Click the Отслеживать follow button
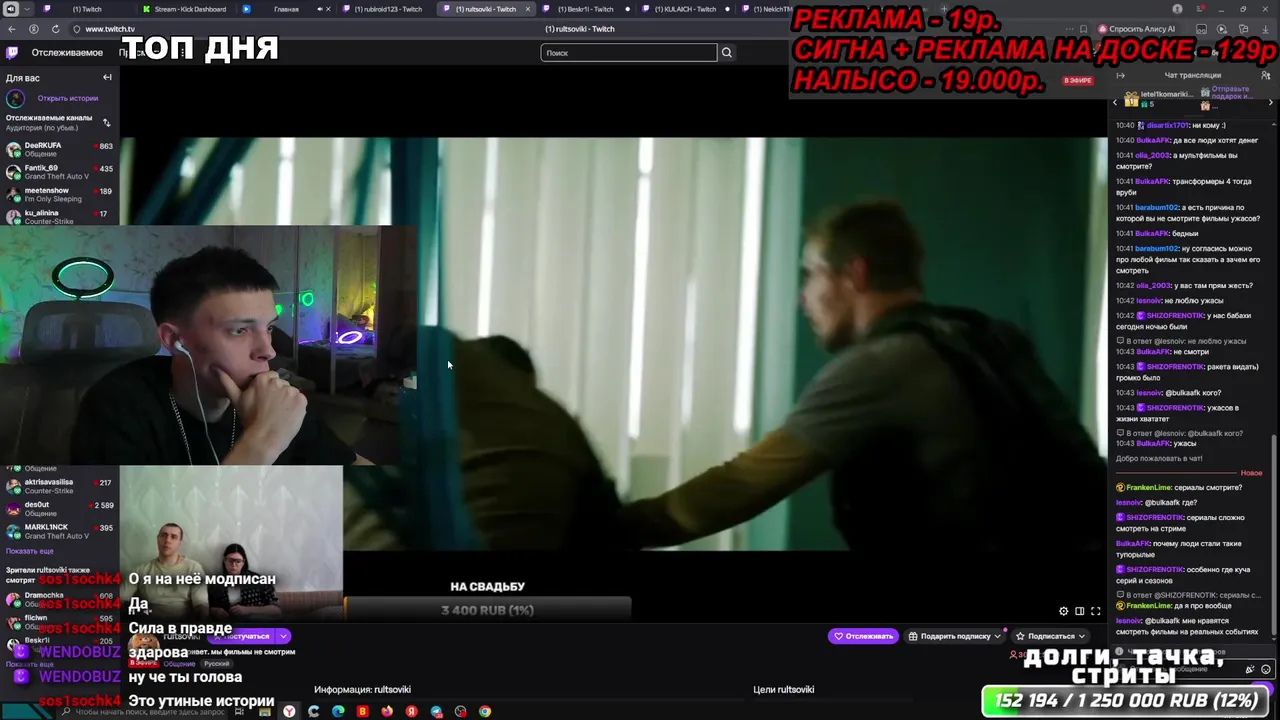1280x720 pixels. [x=863, y=636]
